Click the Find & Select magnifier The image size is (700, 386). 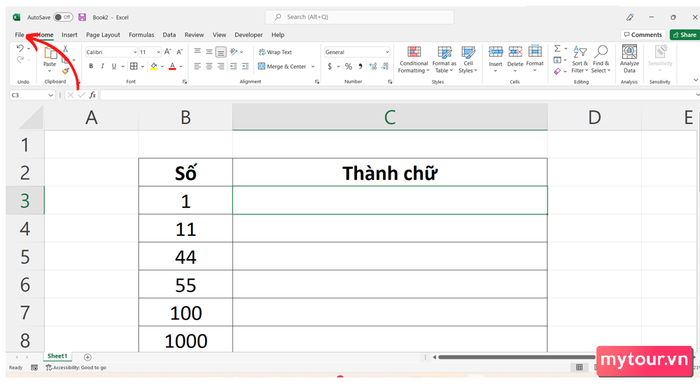(601, 52)
